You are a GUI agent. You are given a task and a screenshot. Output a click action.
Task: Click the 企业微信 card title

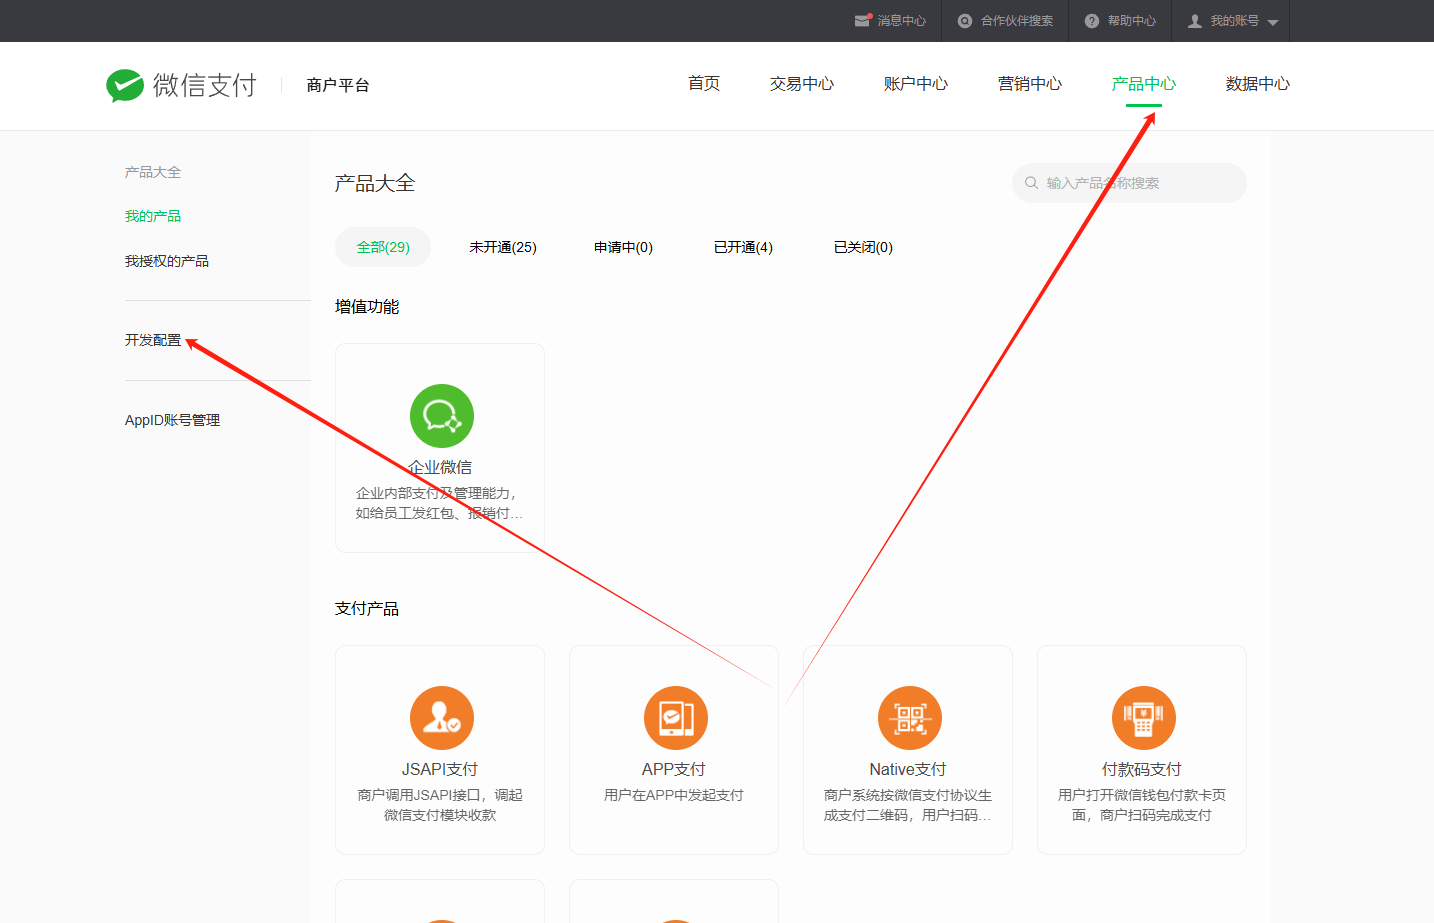pos(440,467)
